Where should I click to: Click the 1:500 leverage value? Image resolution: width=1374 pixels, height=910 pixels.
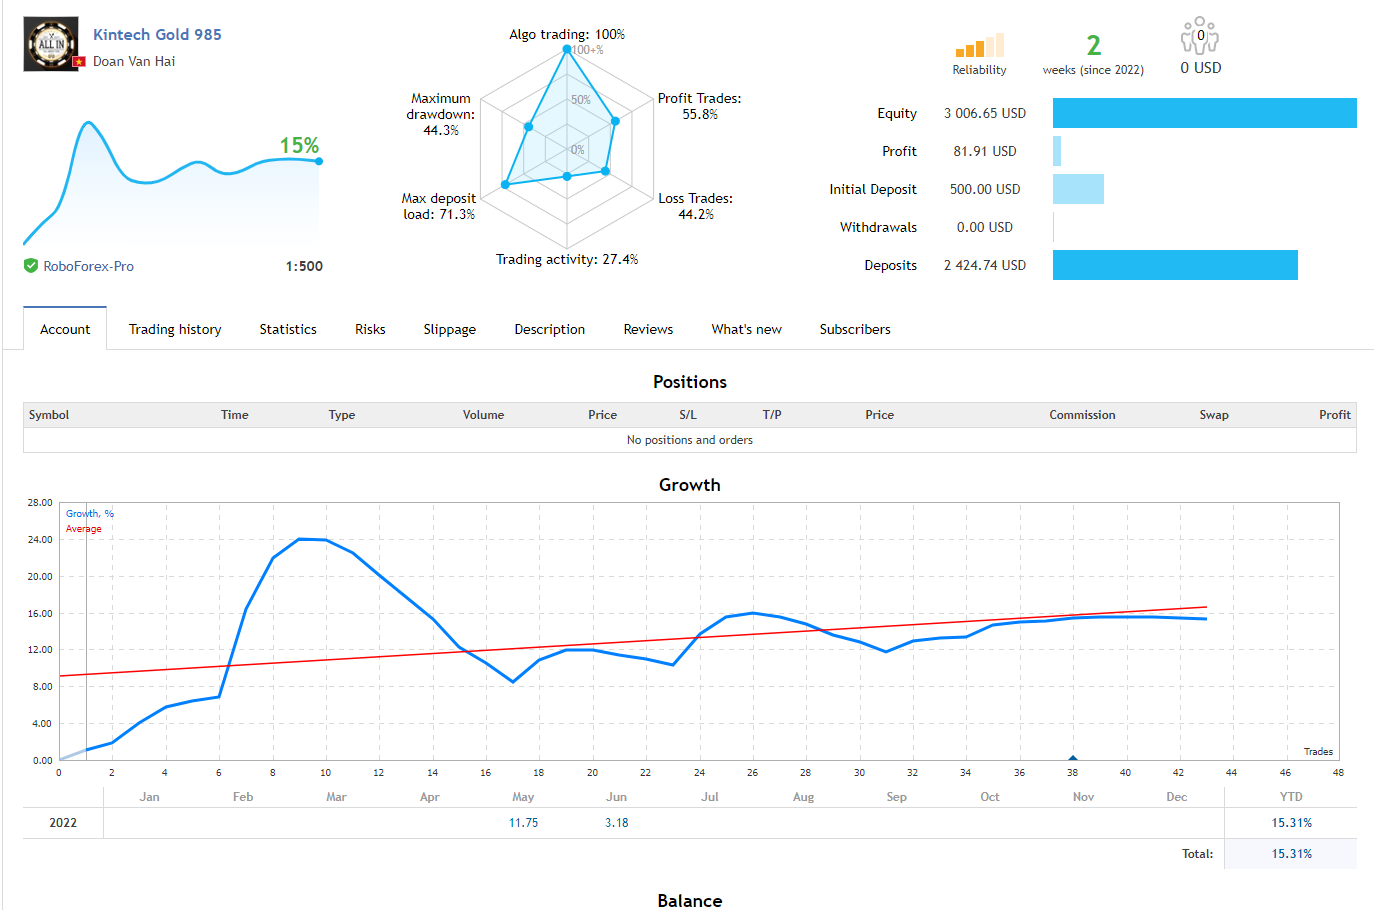tap(304, 266)
